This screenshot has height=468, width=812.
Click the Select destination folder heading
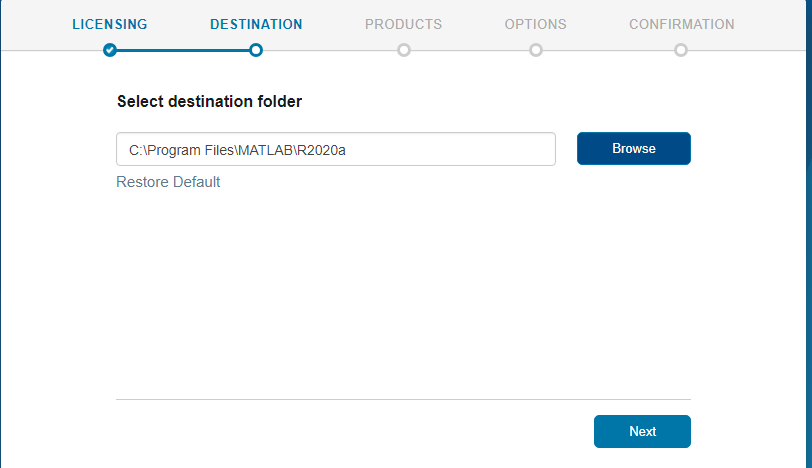pyautogui.click(x=209, y=101)
